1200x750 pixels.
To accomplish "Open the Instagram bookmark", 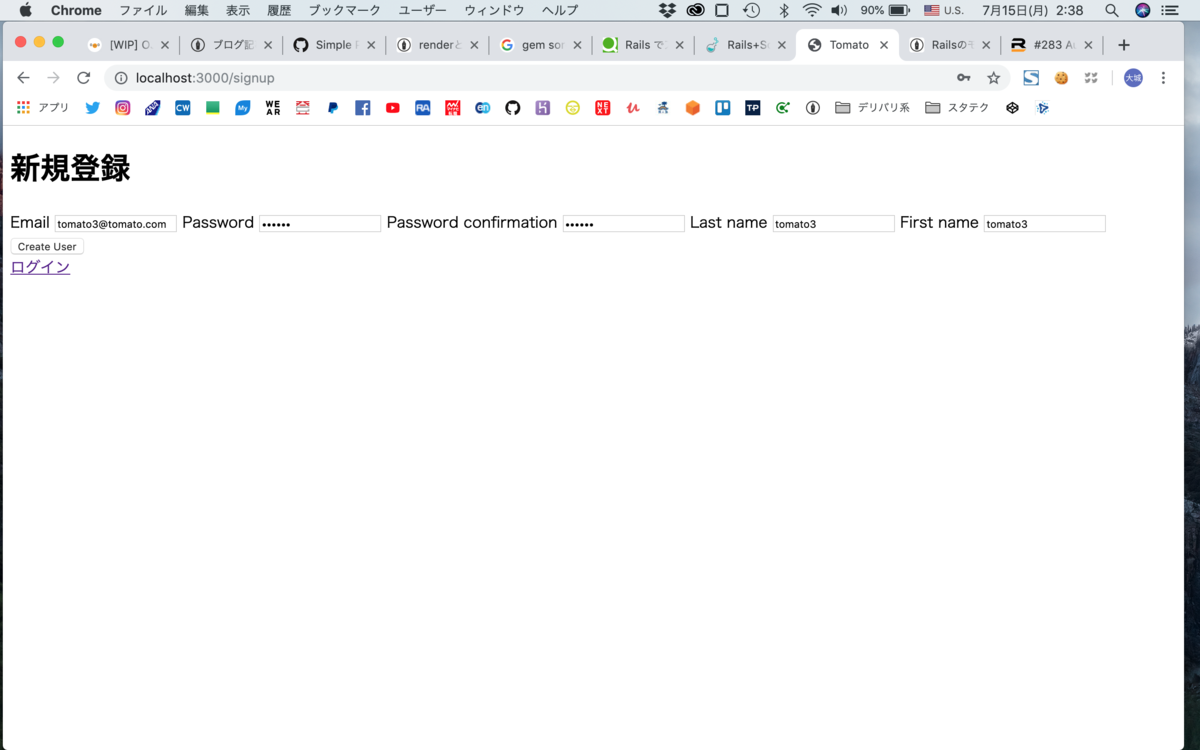I will tap(122, 107).
